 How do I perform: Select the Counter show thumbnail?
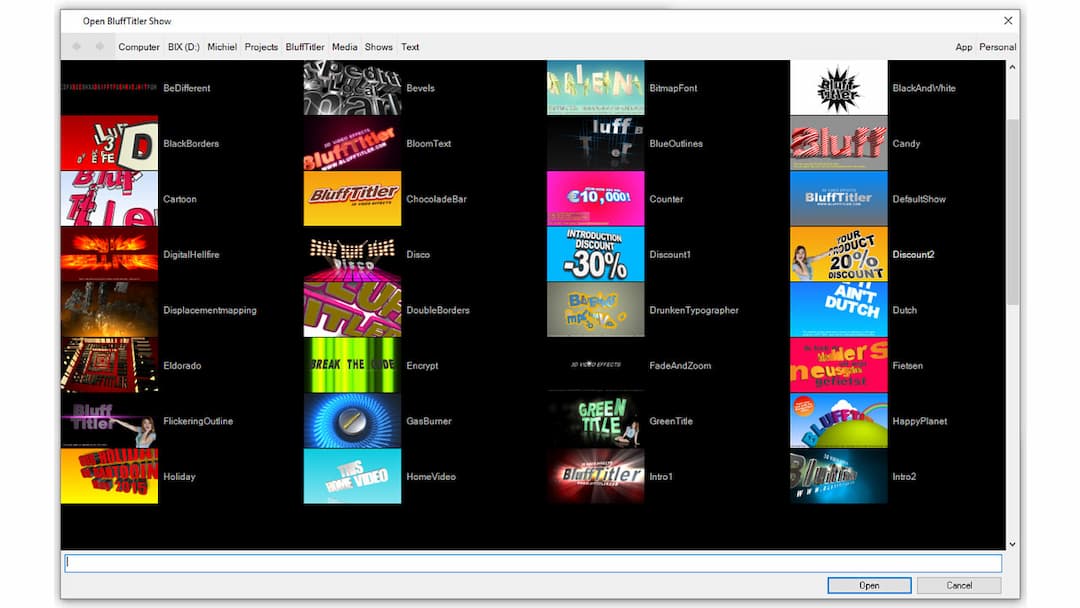point(595,198)
